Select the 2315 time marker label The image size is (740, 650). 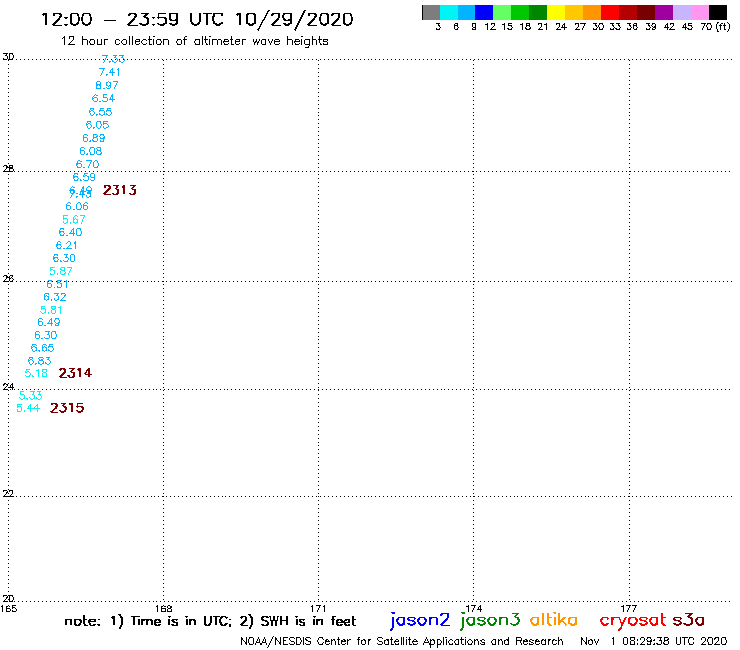tap(67, 408)
